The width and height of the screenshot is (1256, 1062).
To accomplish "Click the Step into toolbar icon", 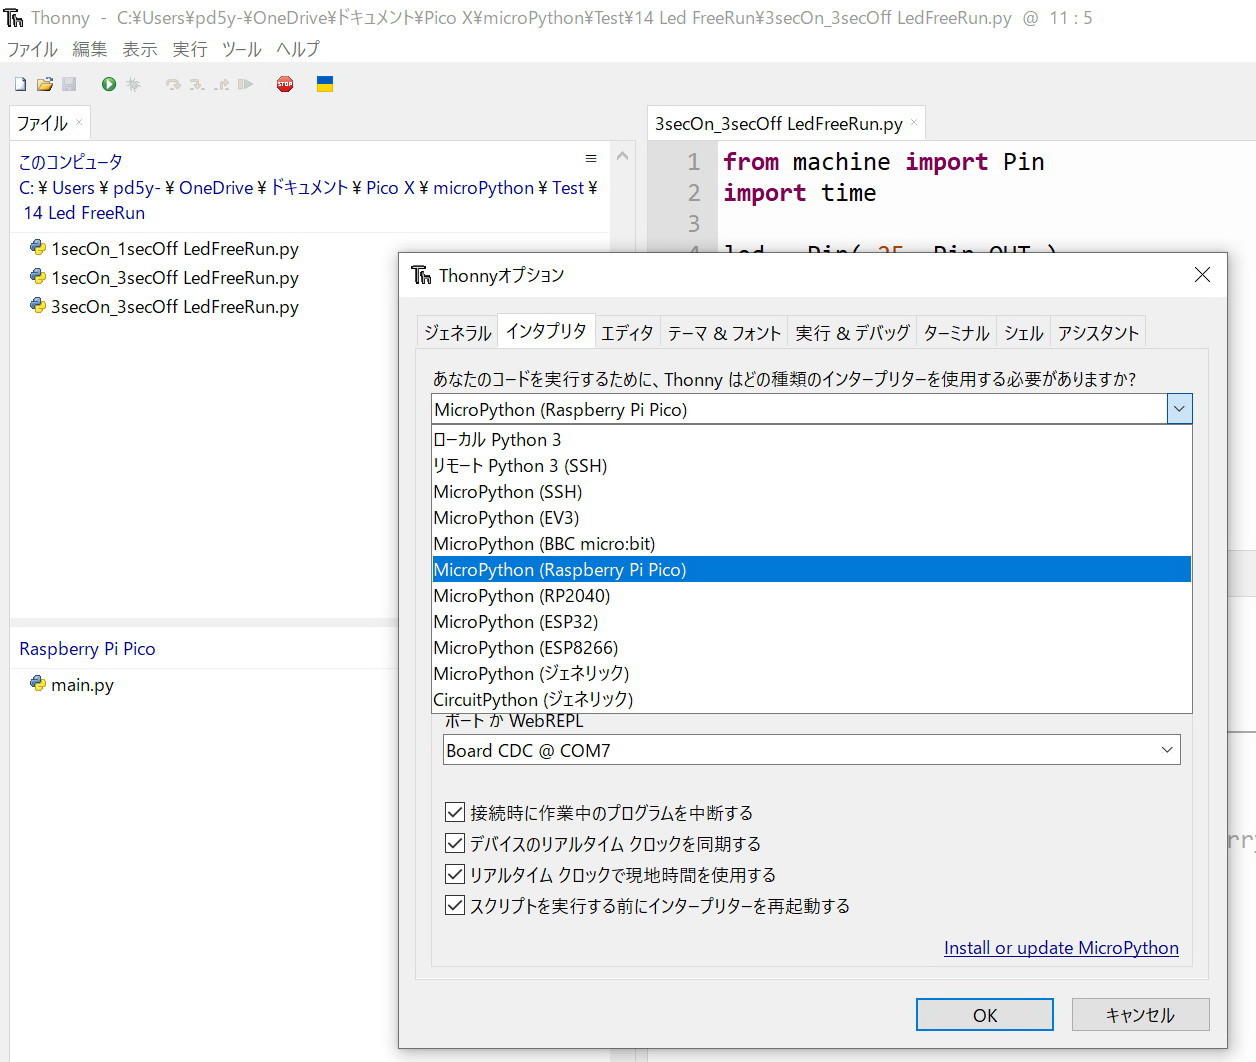I will (x=197, y=85).
